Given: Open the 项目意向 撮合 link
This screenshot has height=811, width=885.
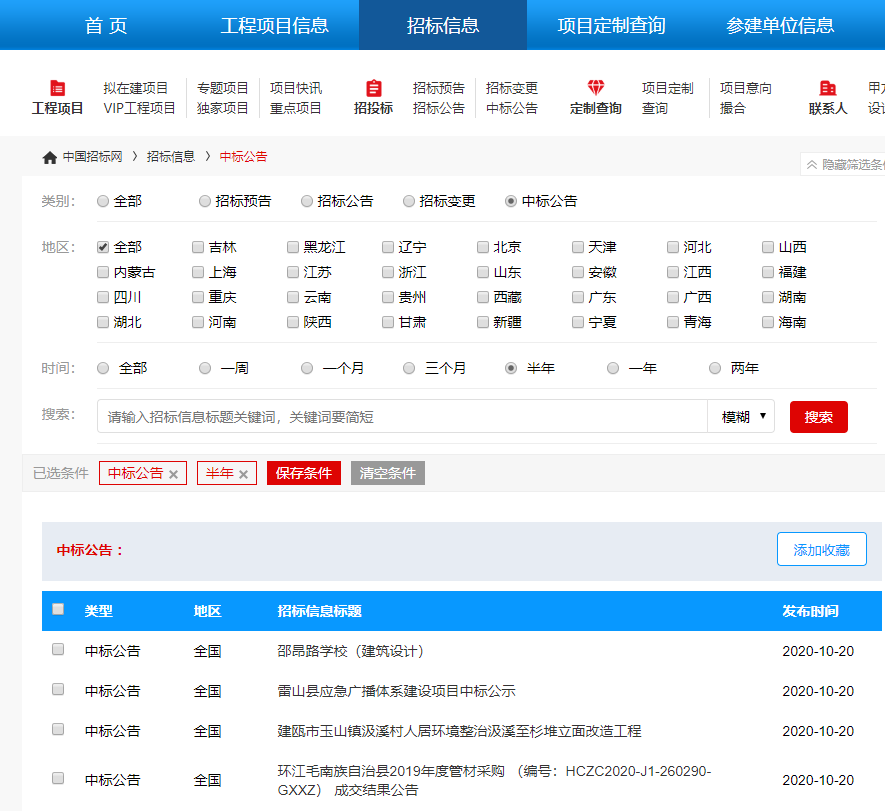Looking at the screenshot, I should [x=746, y=98].
